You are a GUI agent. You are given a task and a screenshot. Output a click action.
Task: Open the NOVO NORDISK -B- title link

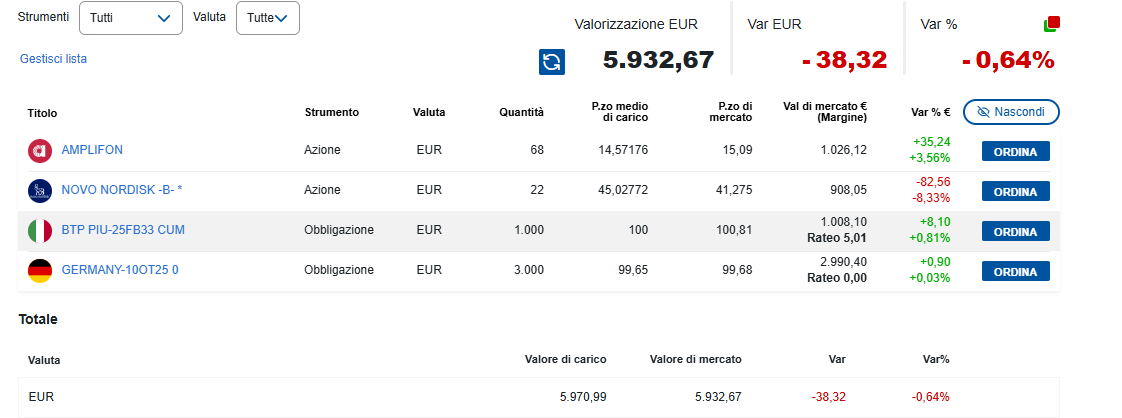(121, 190)
